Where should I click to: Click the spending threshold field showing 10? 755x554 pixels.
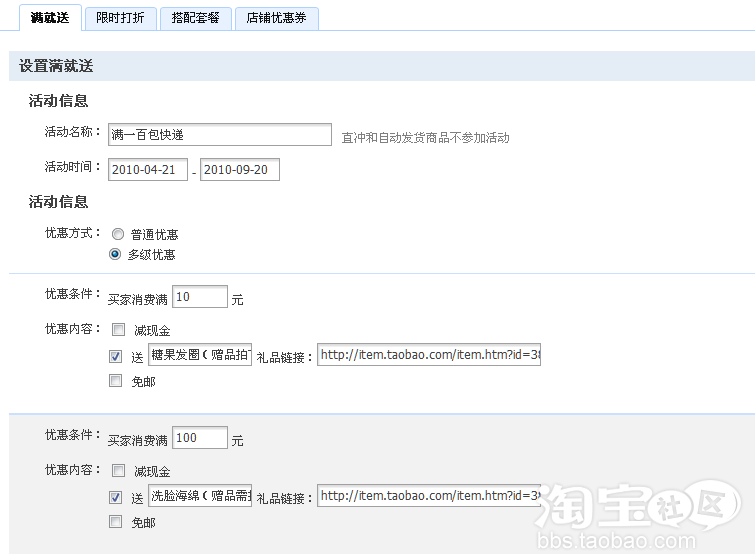pos(199,297)
